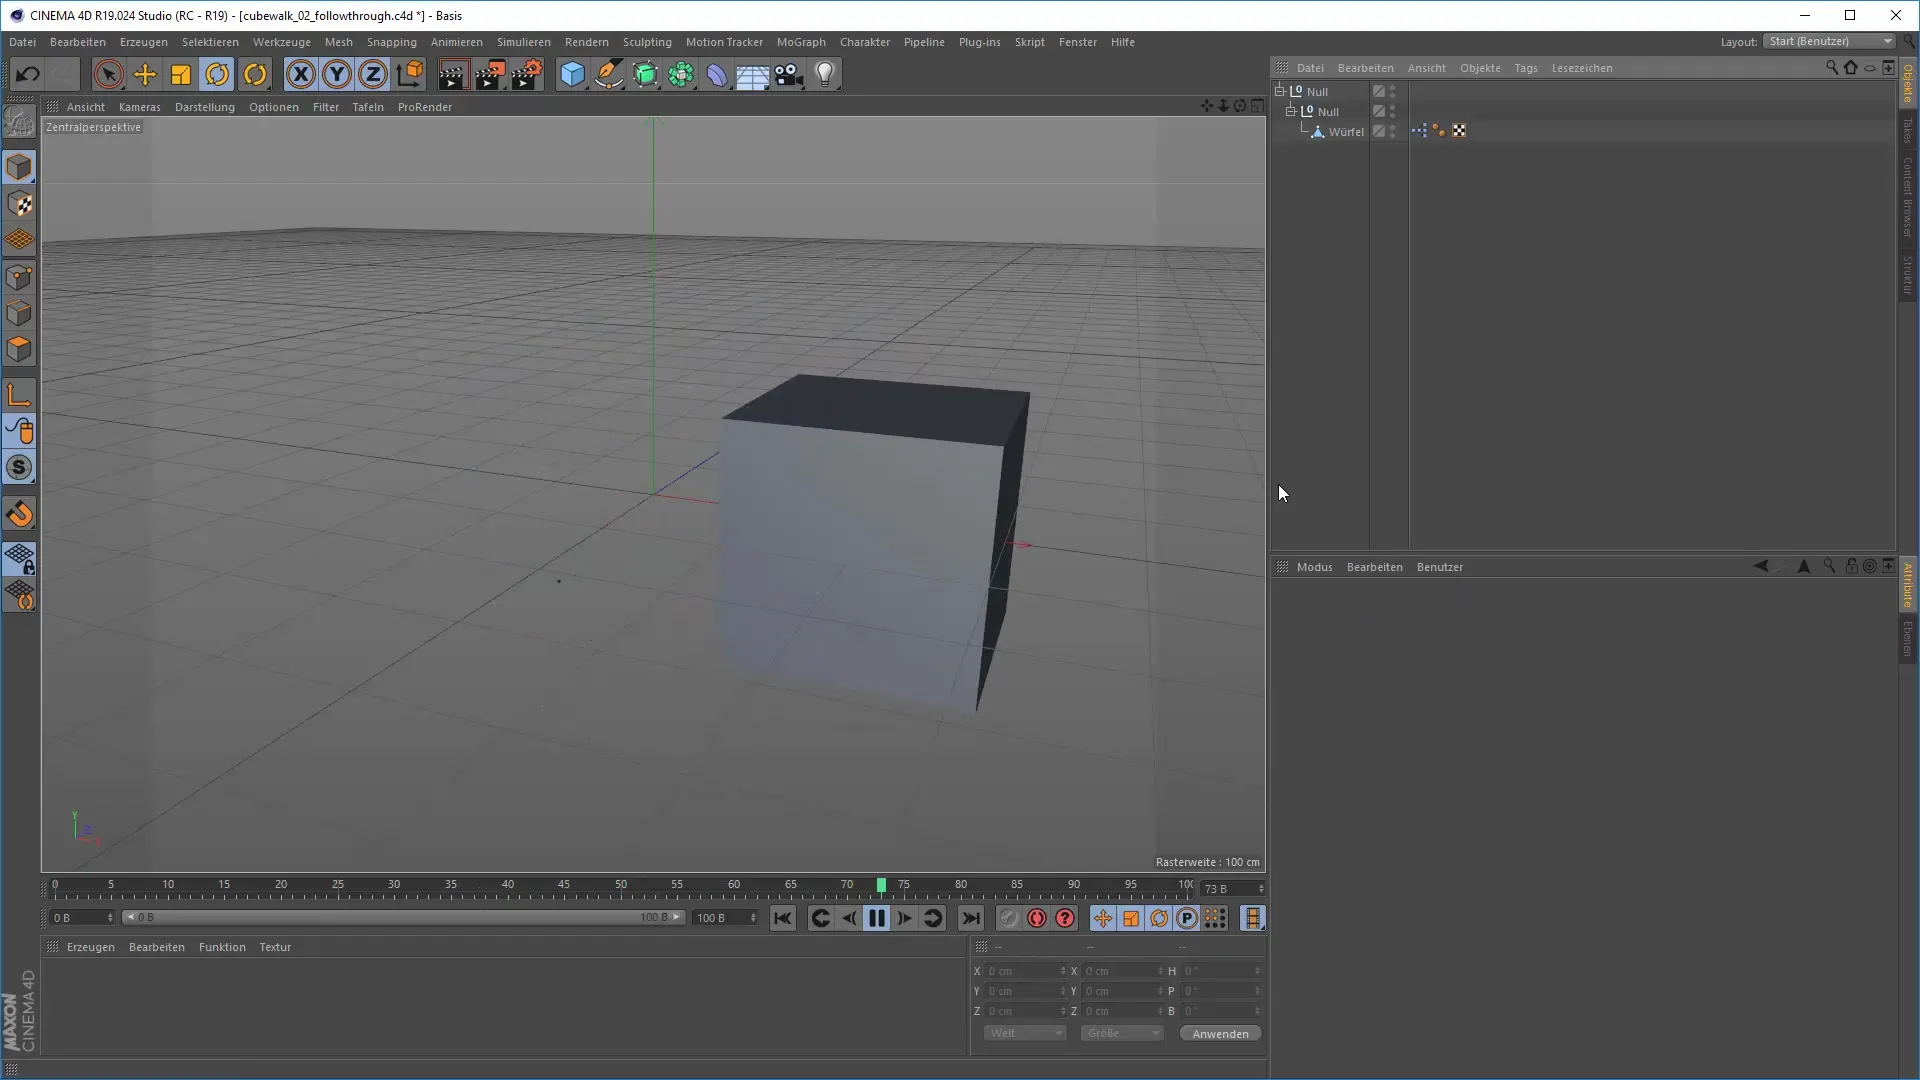Open viewport Kameras menu
The width and height of the screenshot is (1920, 1080).
tap(139, 107)
